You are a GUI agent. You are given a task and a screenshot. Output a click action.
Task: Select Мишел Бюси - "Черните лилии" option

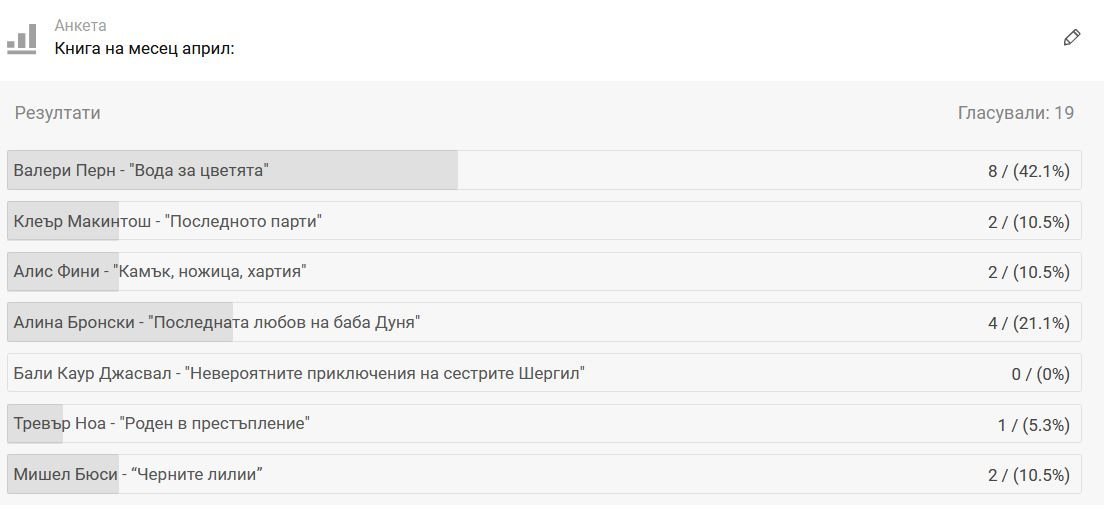pos(138,475)
